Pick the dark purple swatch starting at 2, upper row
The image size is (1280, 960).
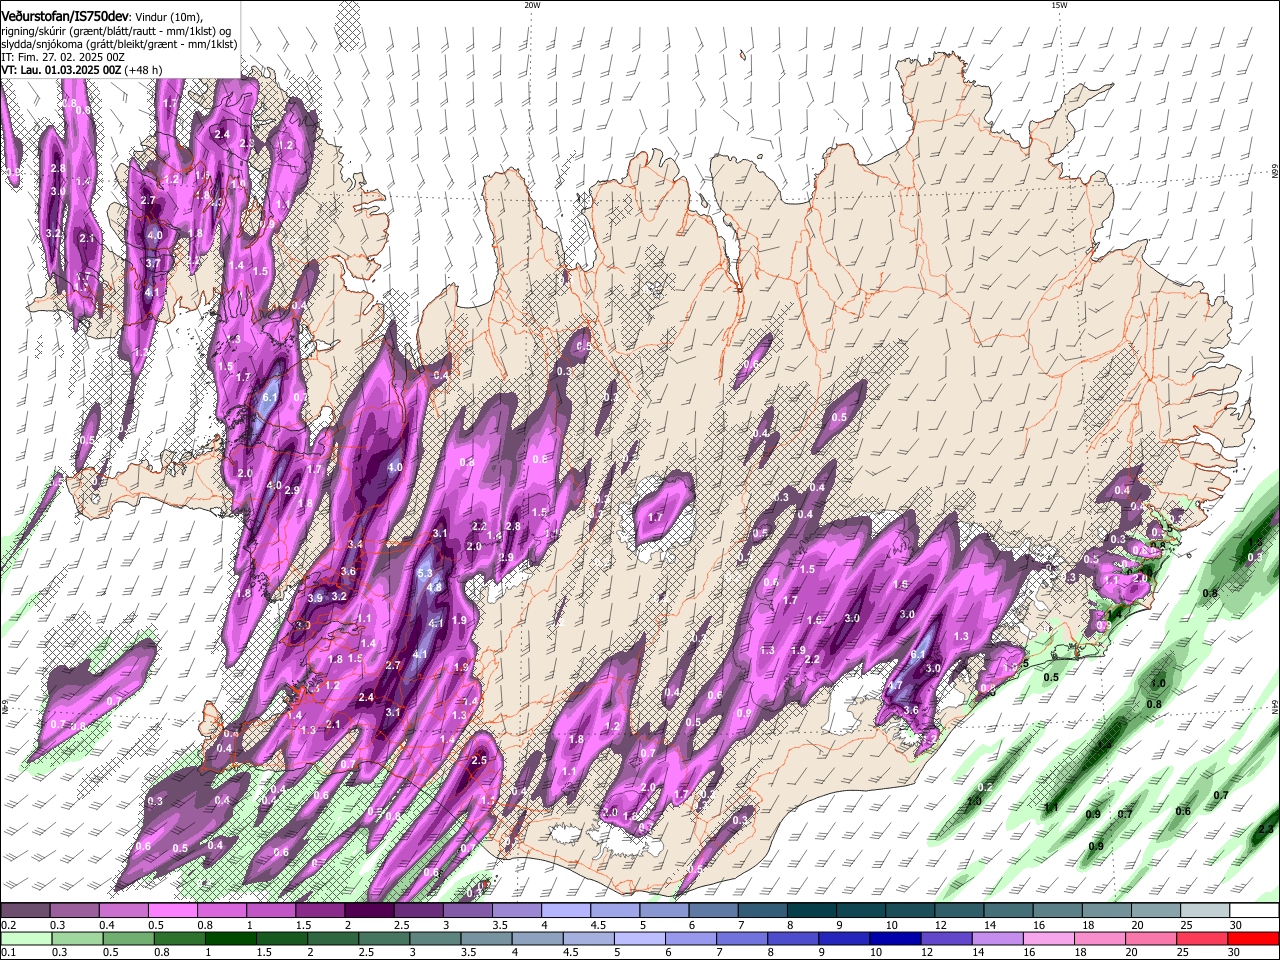(368, 911)
